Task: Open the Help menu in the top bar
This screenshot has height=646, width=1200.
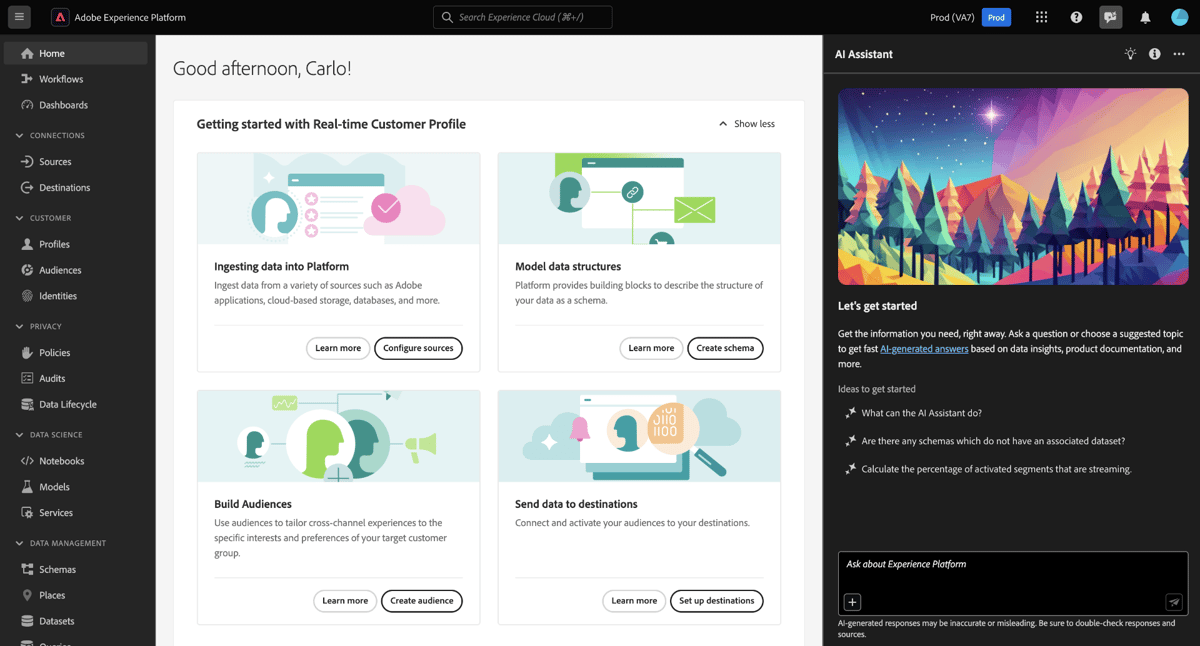Action: (x=1074, y=16)
